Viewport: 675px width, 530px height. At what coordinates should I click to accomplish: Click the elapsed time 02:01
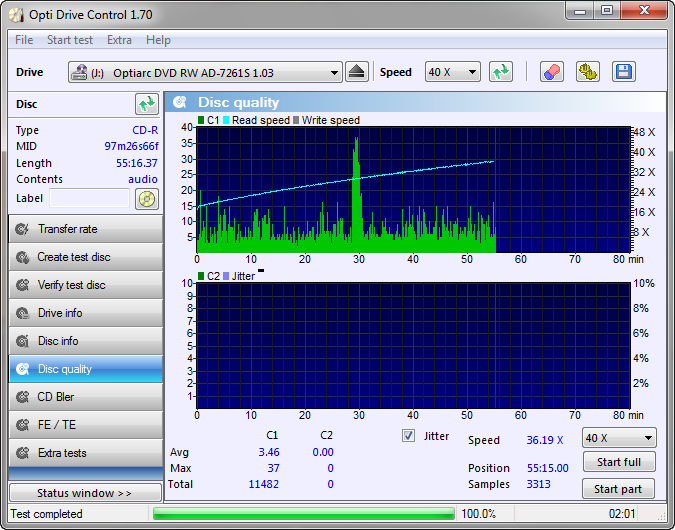(622, 514)
